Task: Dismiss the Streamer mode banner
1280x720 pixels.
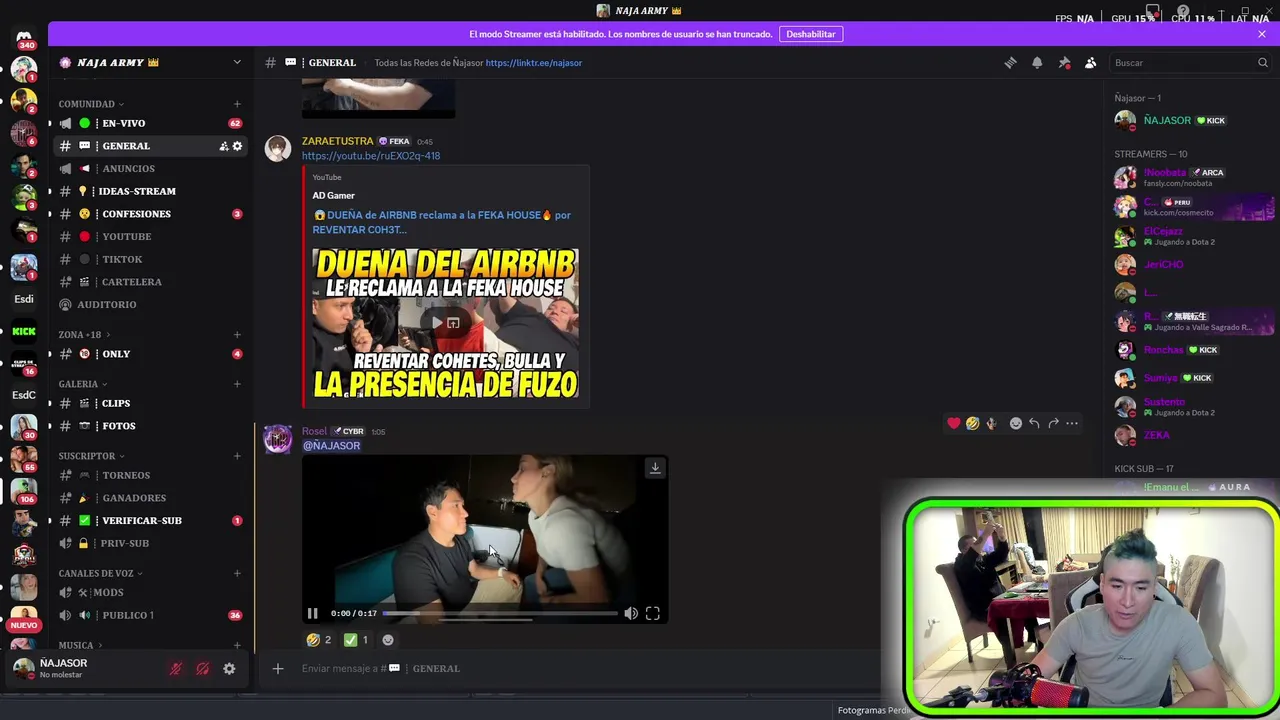Action: coord(1262,34)
